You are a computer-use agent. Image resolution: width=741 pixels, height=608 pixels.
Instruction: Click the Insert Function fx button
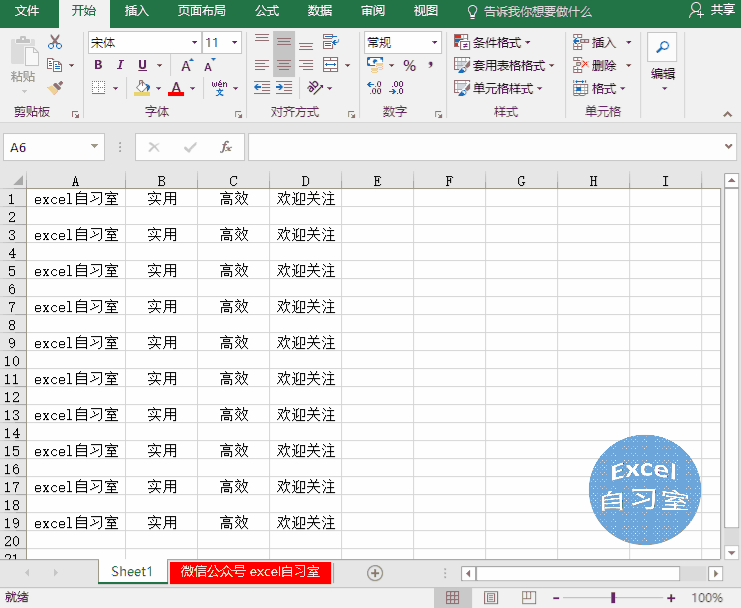pyautogui.click(x=226, y=147)
